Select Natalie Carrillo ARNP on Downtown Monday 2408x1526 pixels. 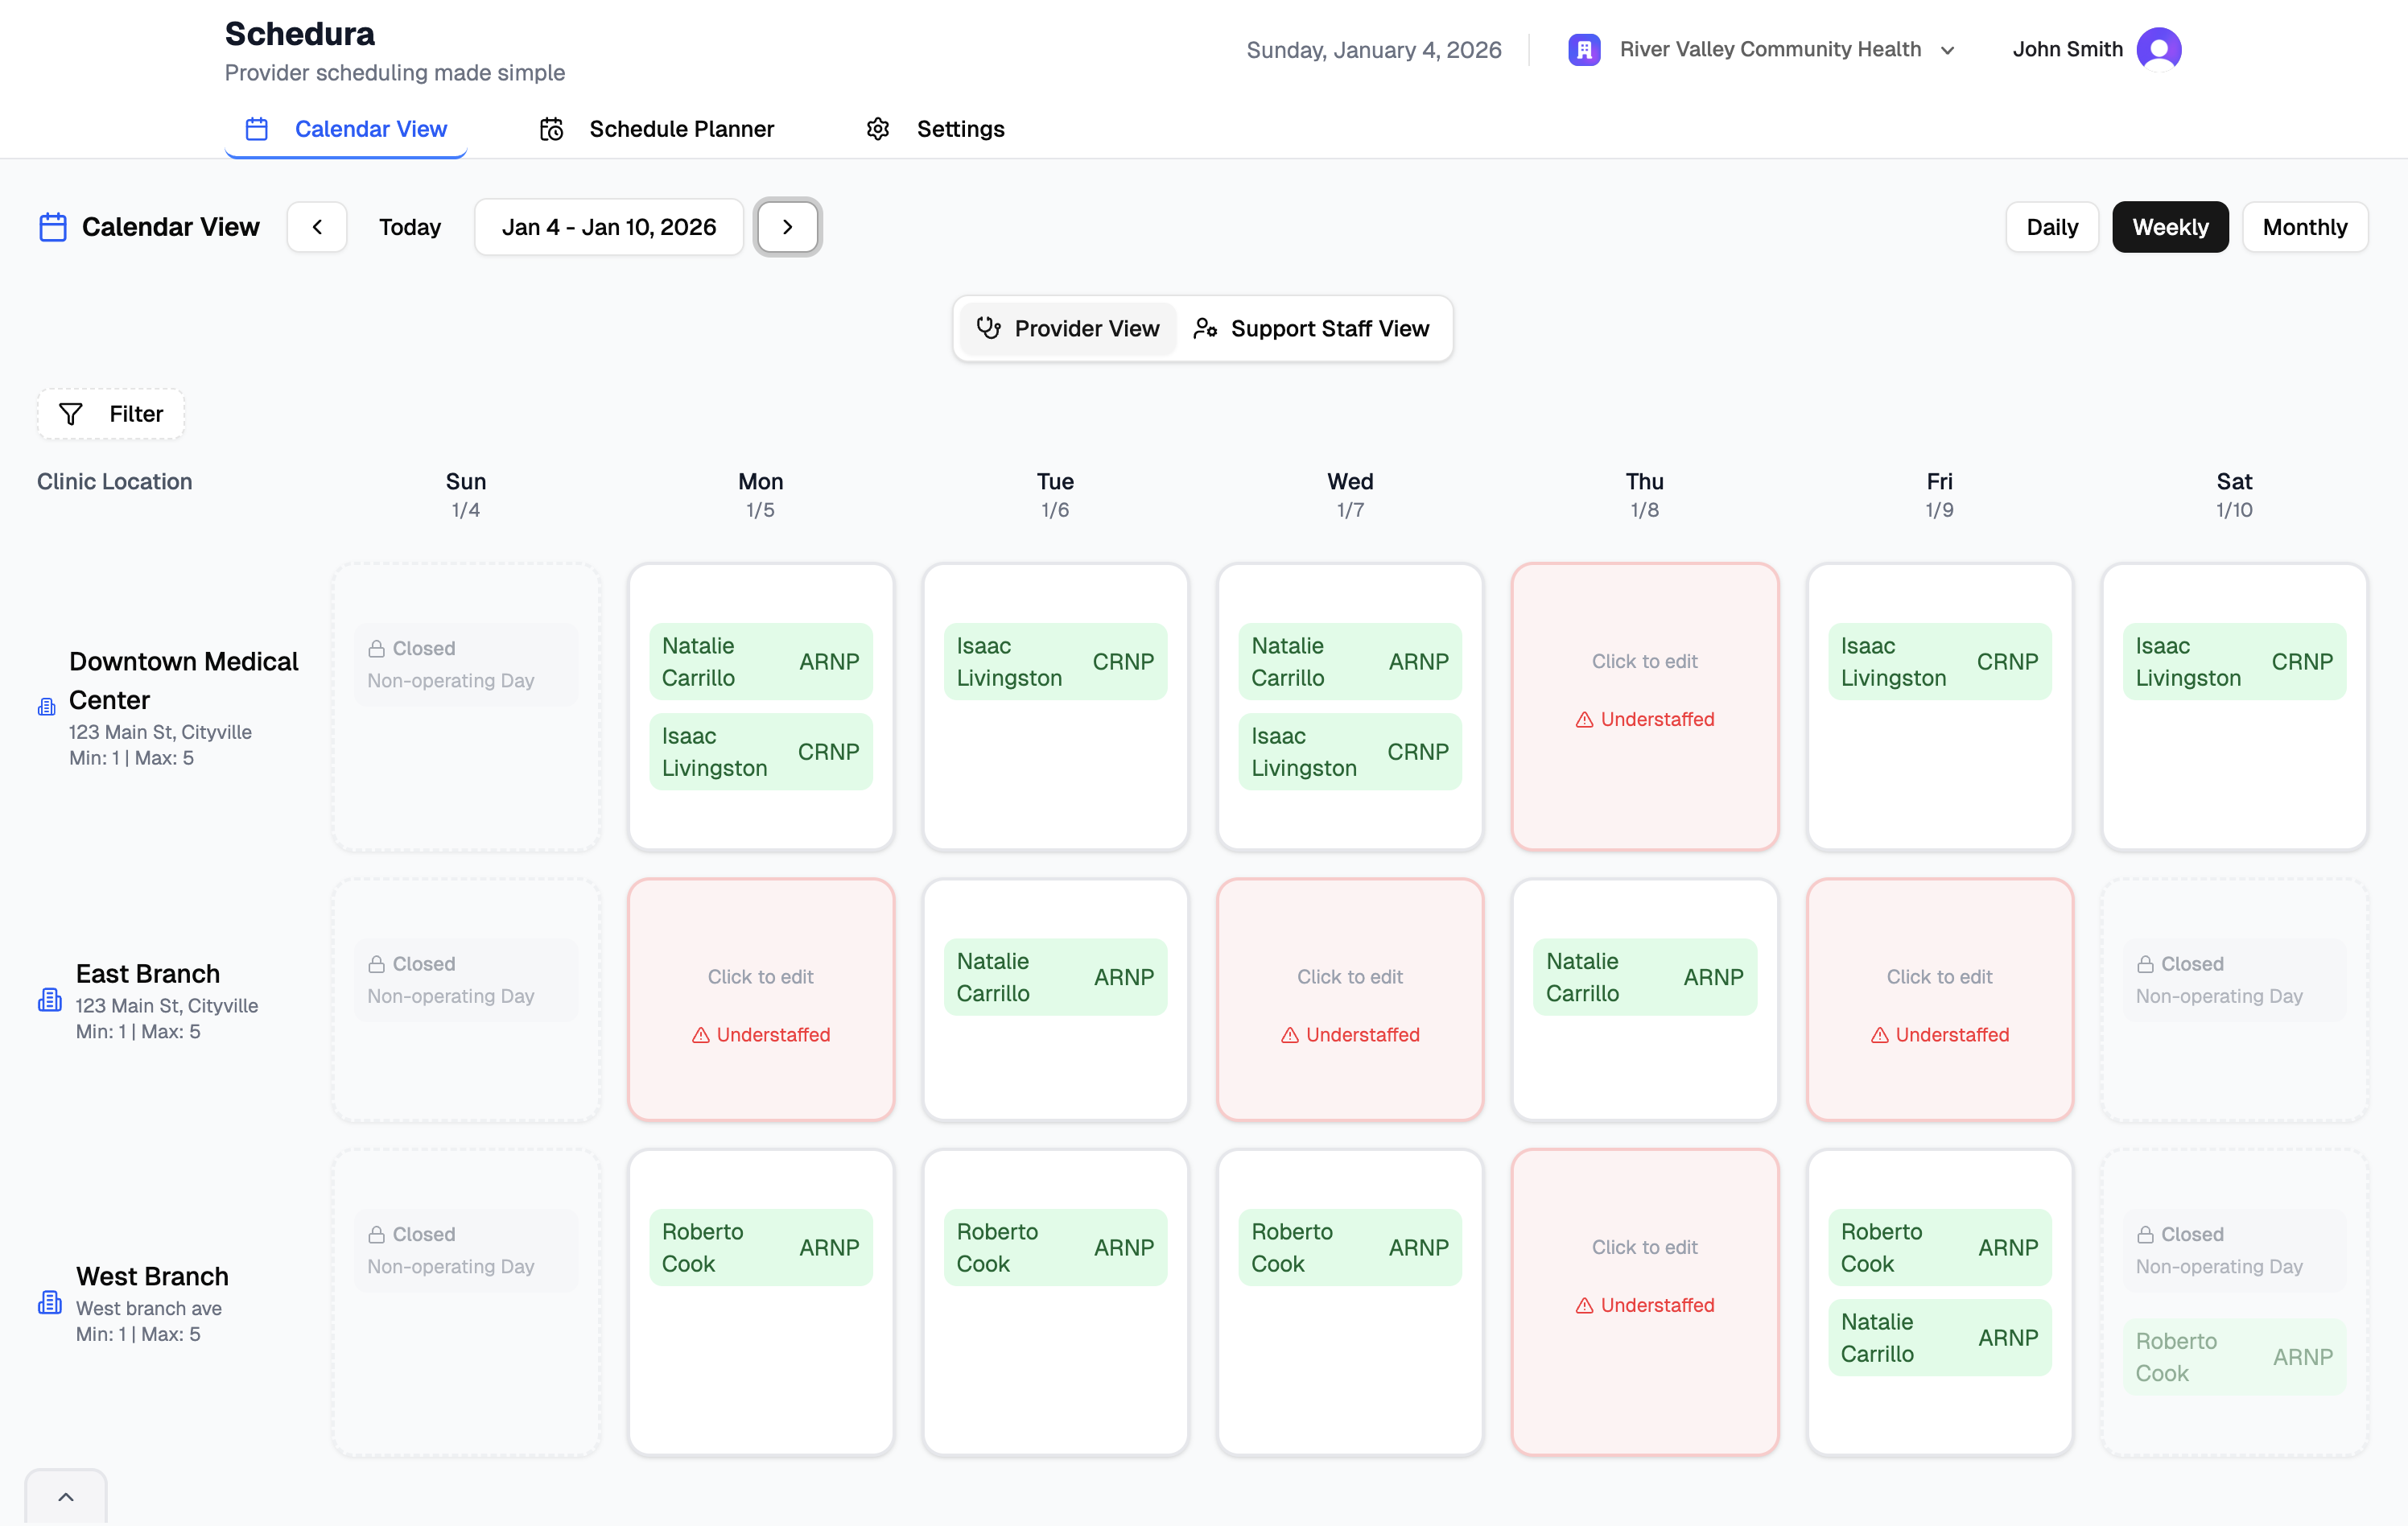[x=760, y=662]
